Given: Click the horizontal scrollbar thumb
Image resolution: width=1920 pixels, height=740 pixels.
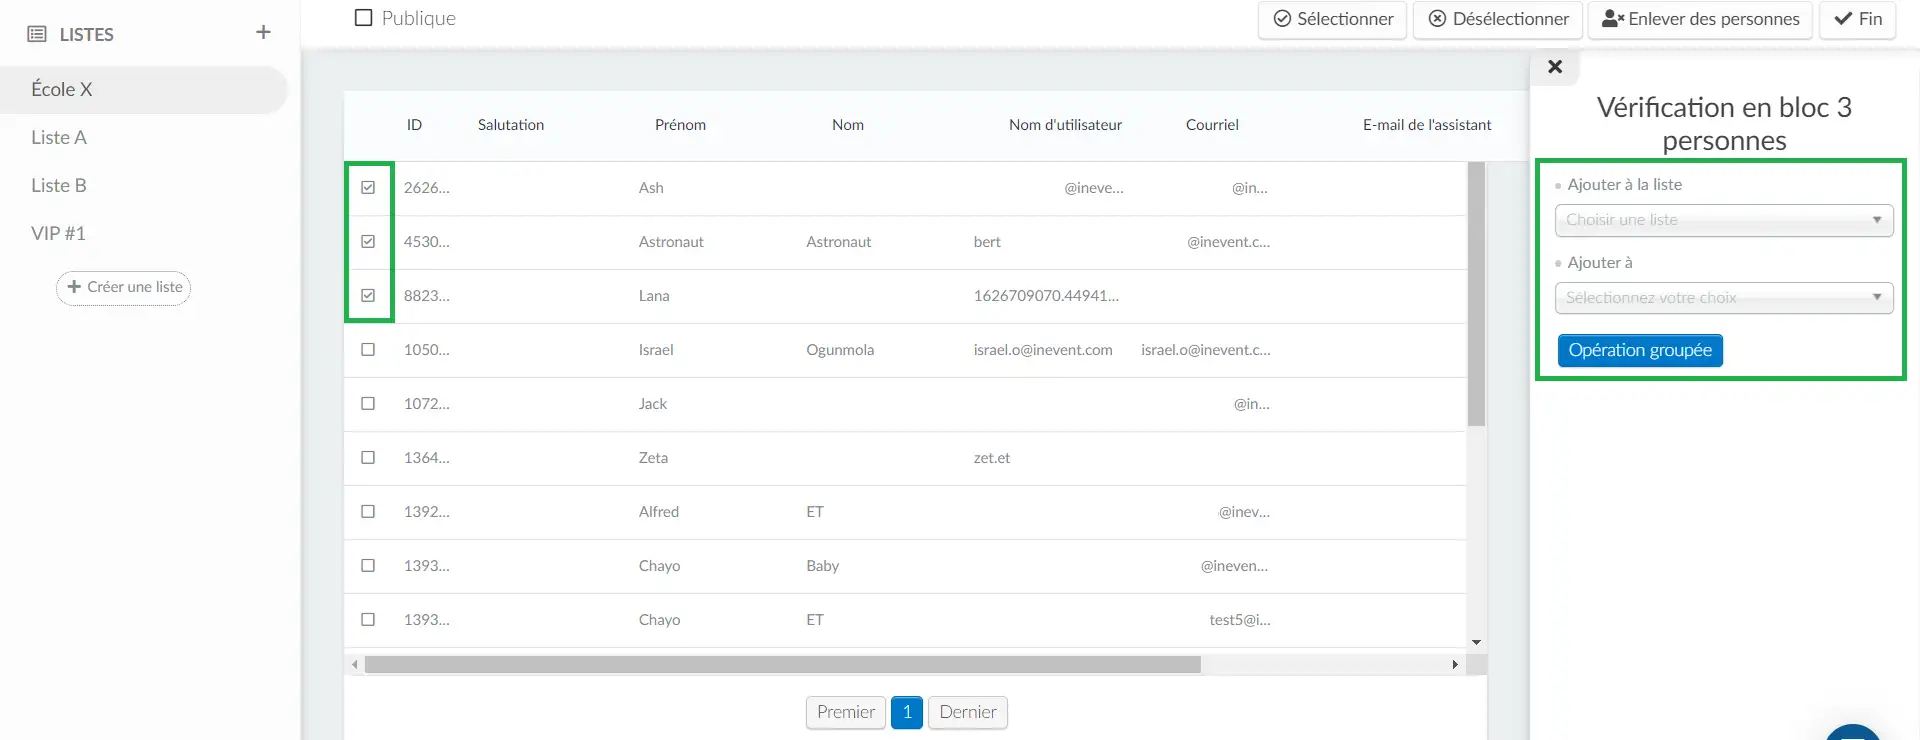Looking at the screenshot, I should click(782, 665).
